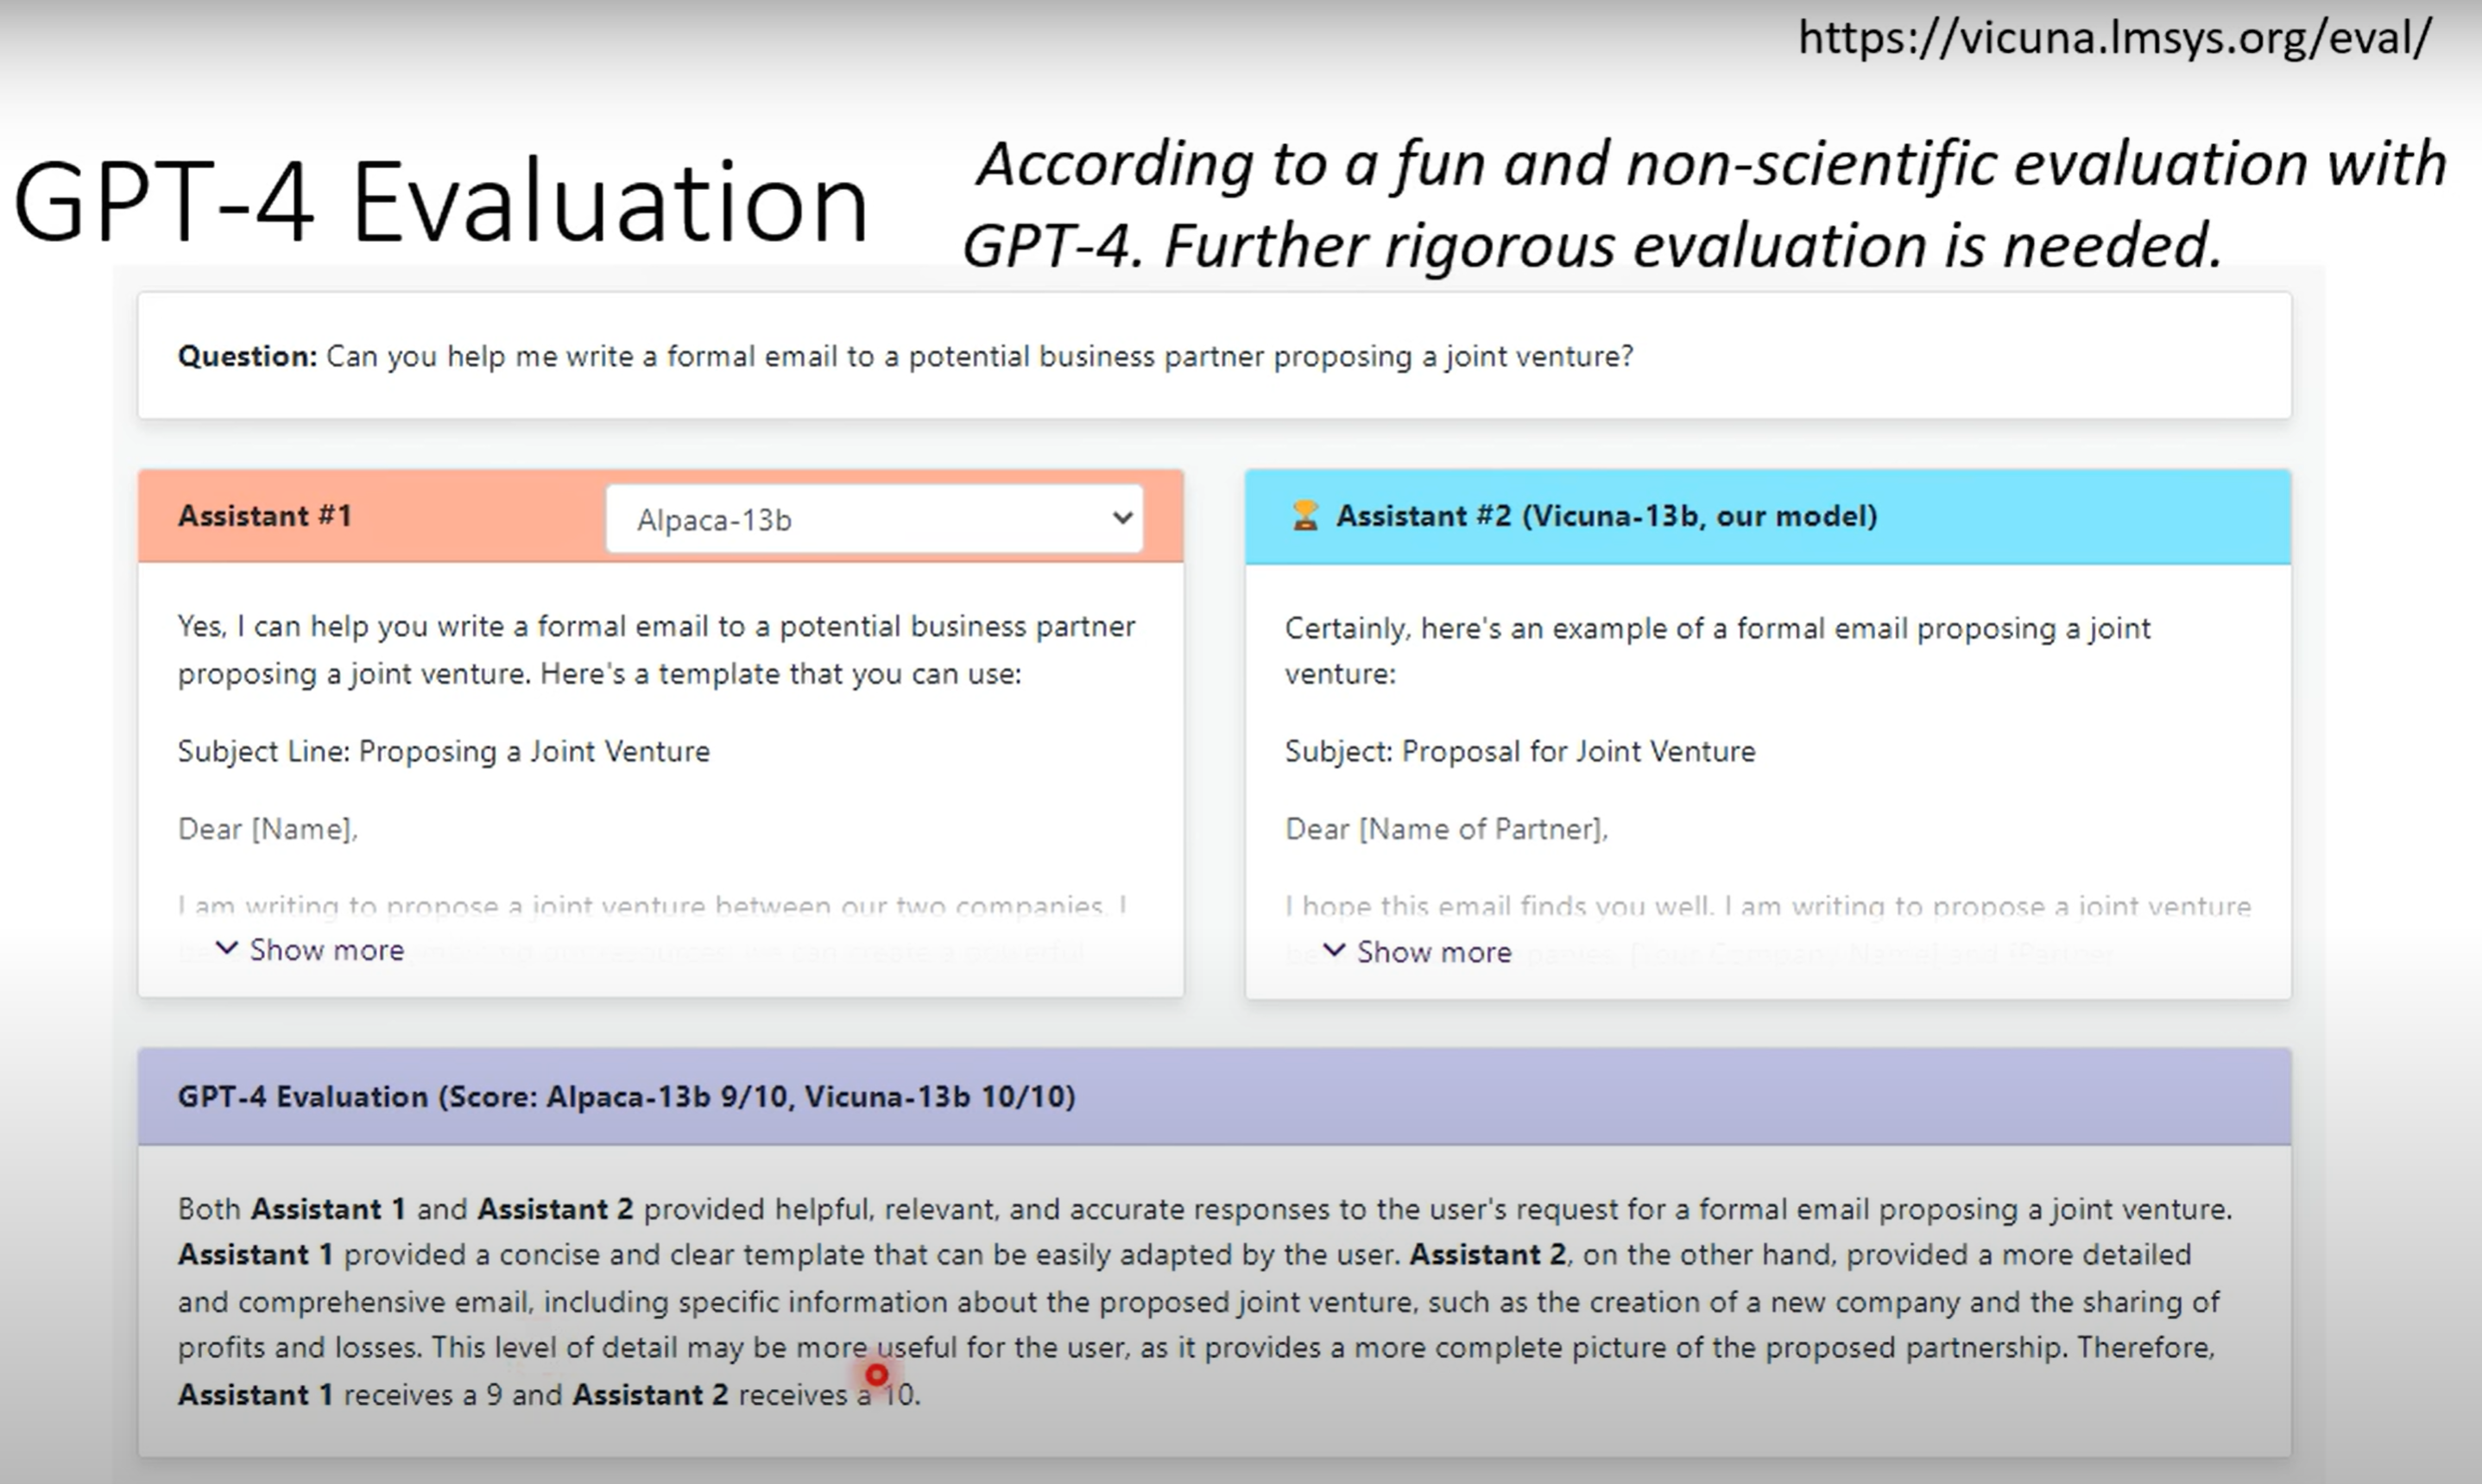Click the trophy icon next to Assistant #2
The image size is (2482, 1484).
pos(1304,516)
